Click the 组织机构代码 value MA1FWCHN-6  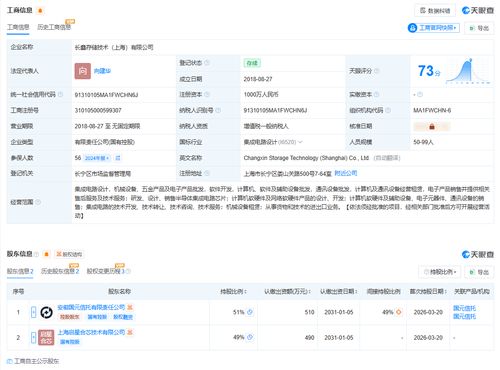click(432, 110)
